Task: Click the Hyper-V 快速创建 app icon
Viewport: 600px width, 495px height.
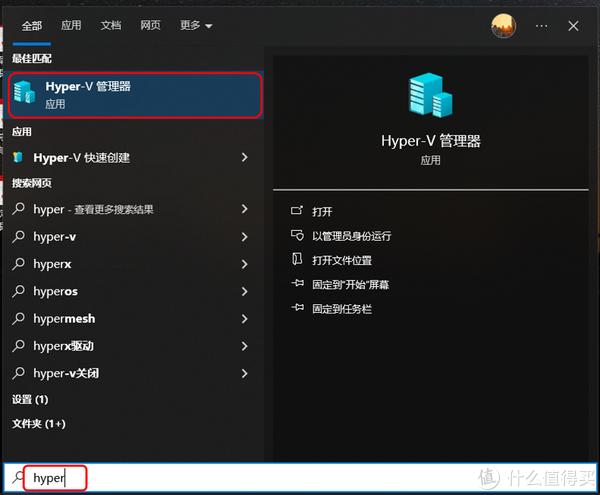Action: point(18,157)
